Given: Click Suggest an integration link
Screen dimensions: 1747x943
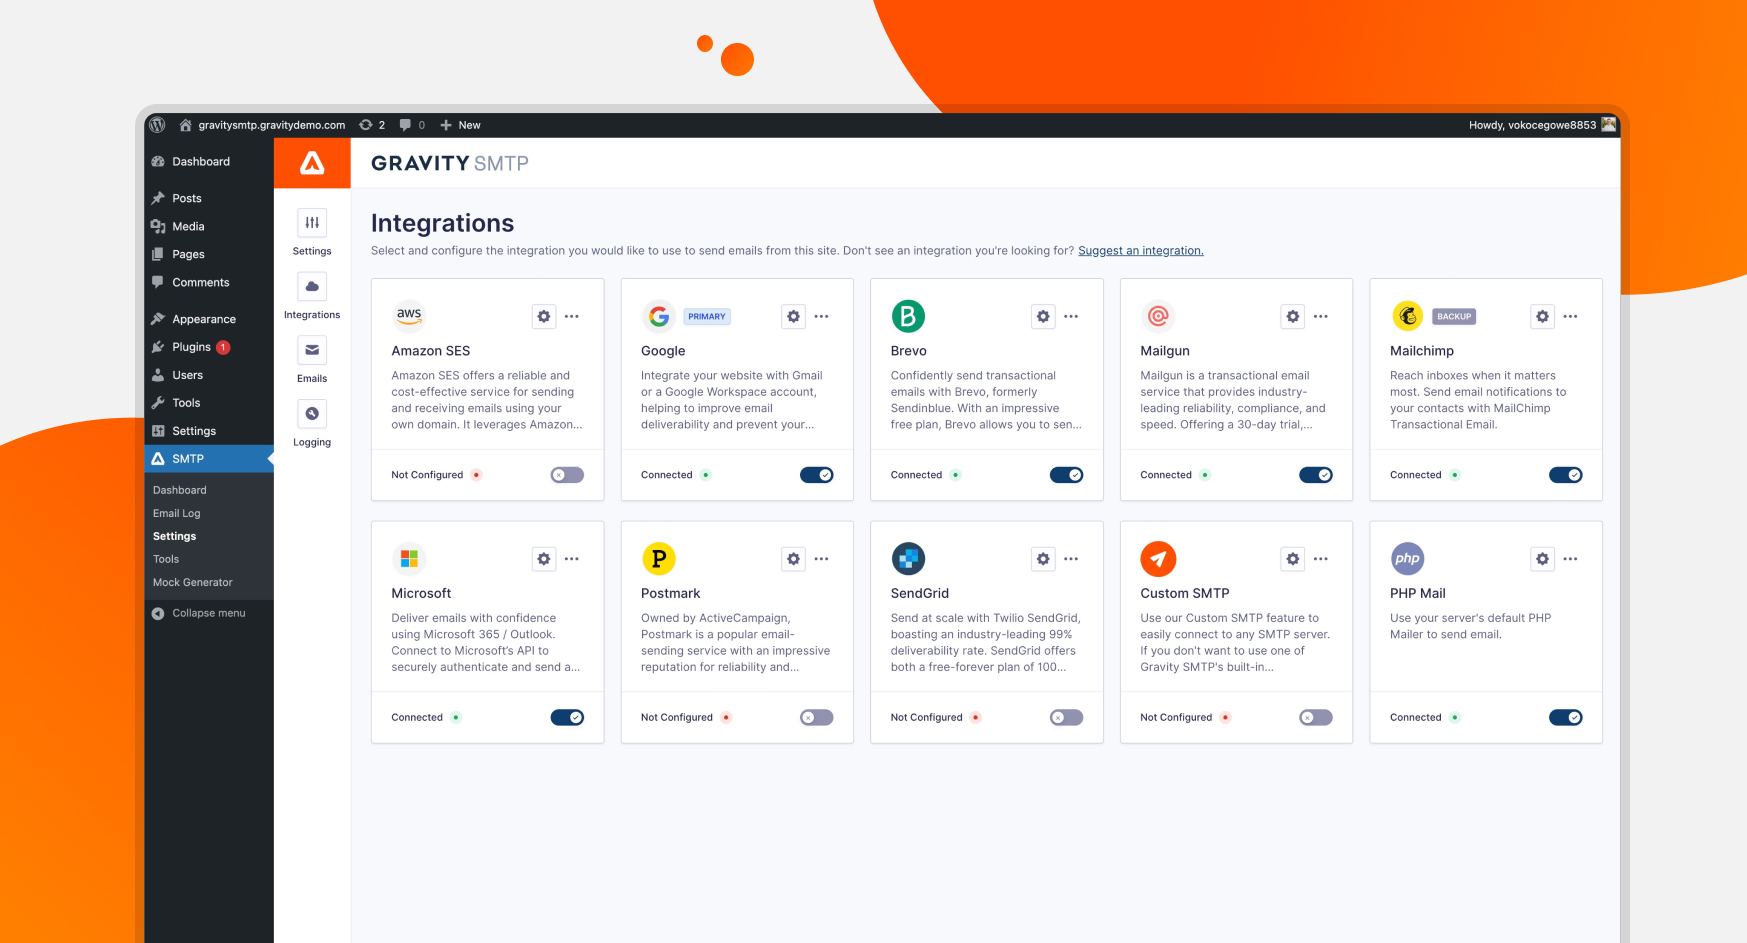Looking at the screenshot, I should pos(1141,251).
